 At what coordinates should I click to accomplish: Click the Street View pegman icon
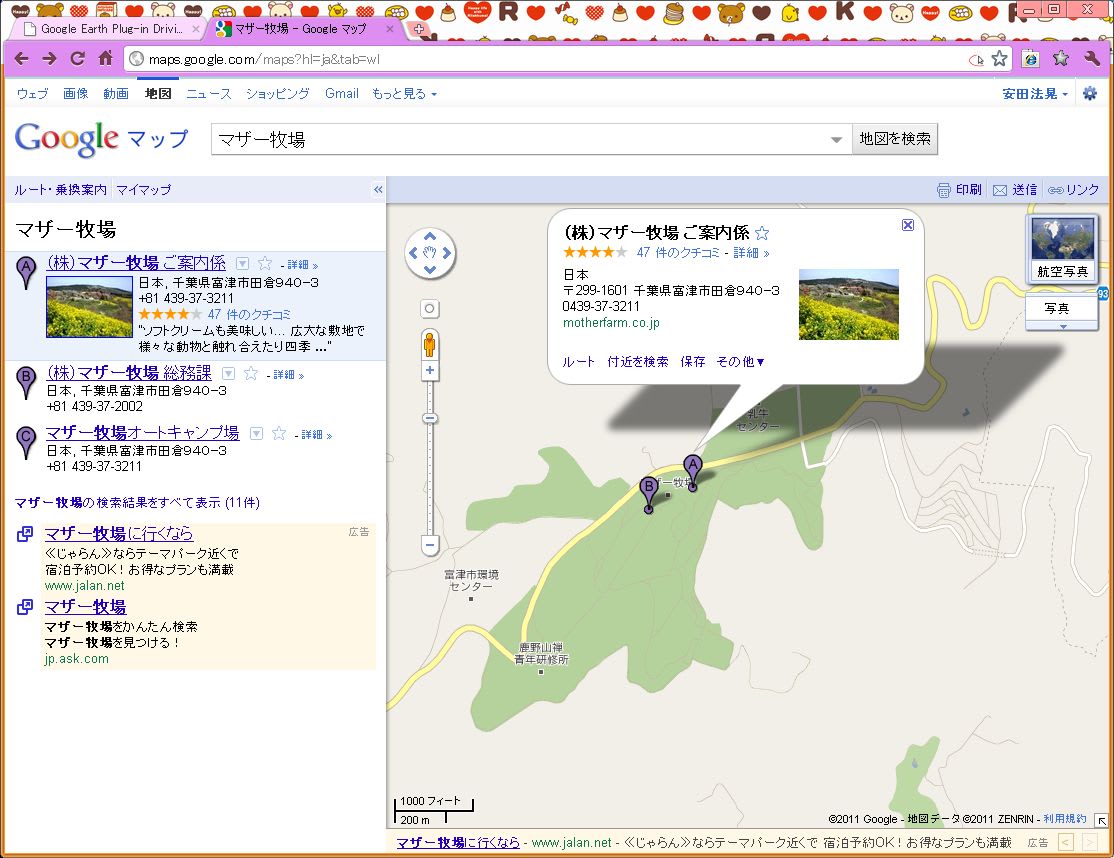pos(430,343)
